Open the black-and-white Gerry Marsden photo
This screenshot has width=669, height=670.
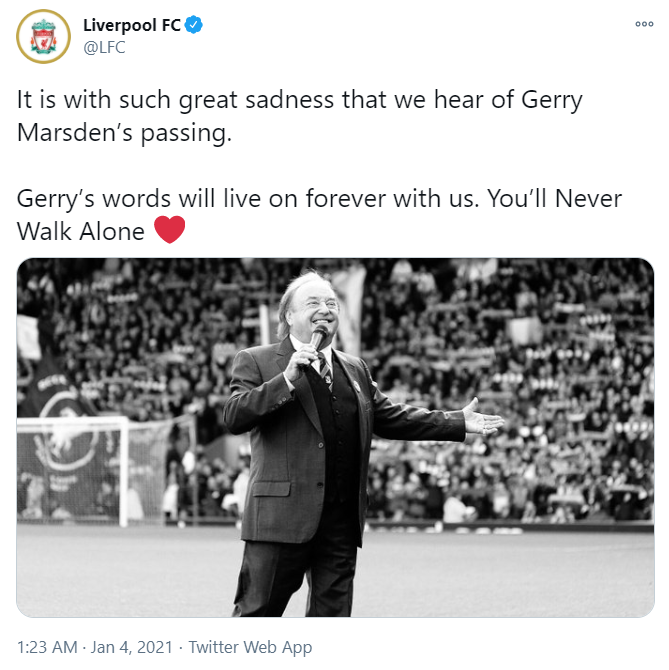[335, 437]
